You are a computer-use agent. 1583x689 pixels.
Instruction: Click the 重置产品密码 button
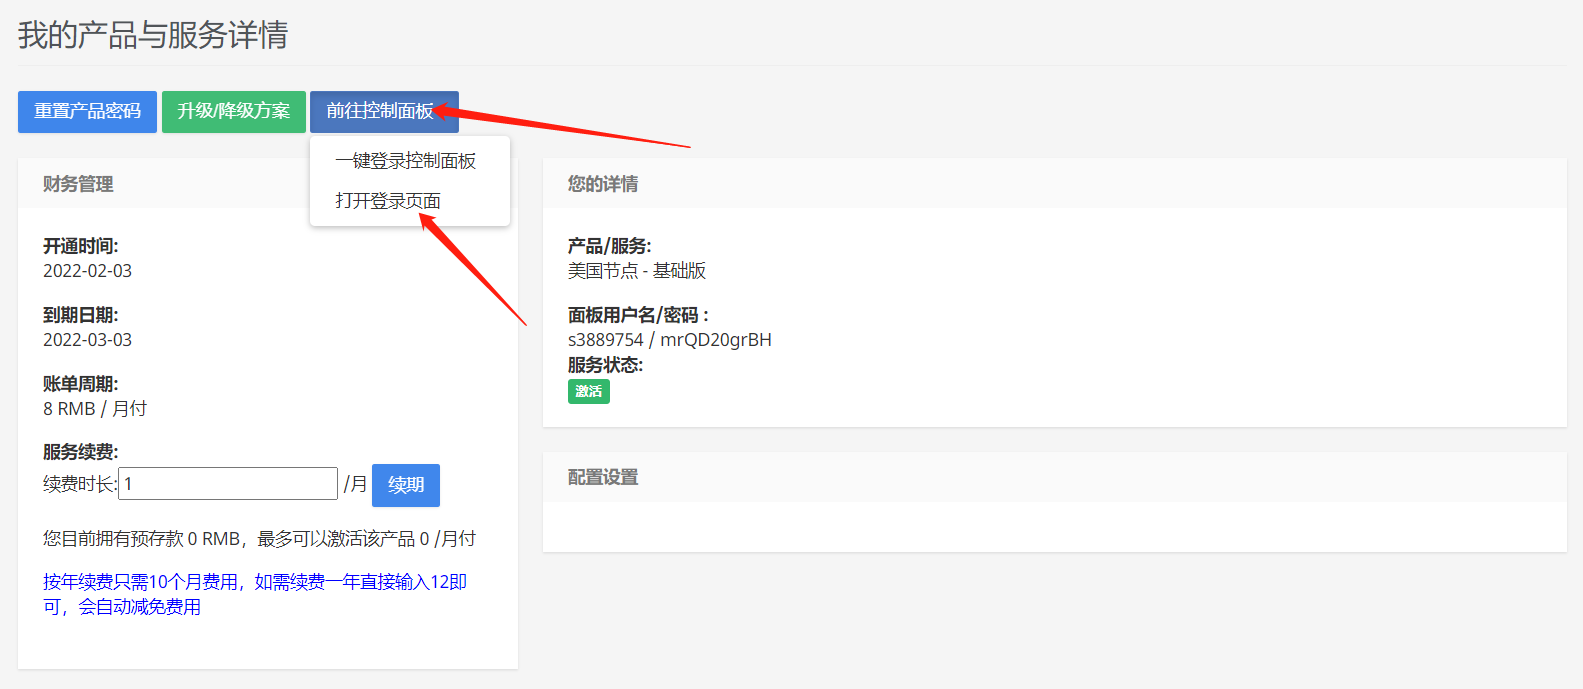pos(87,112)
